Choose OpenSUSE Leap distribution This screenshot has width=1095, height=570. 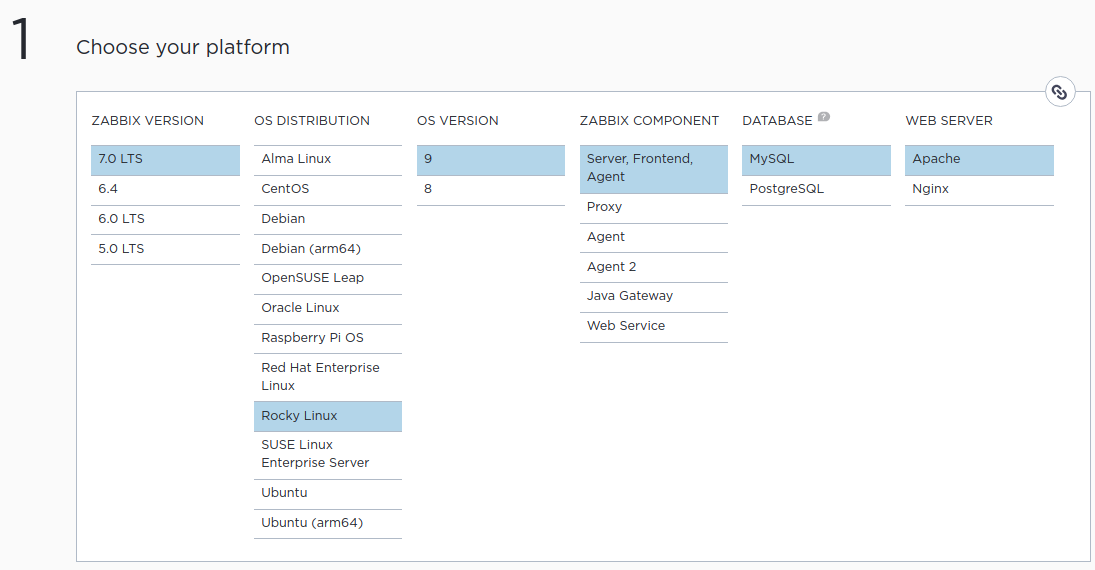(327, 278)
